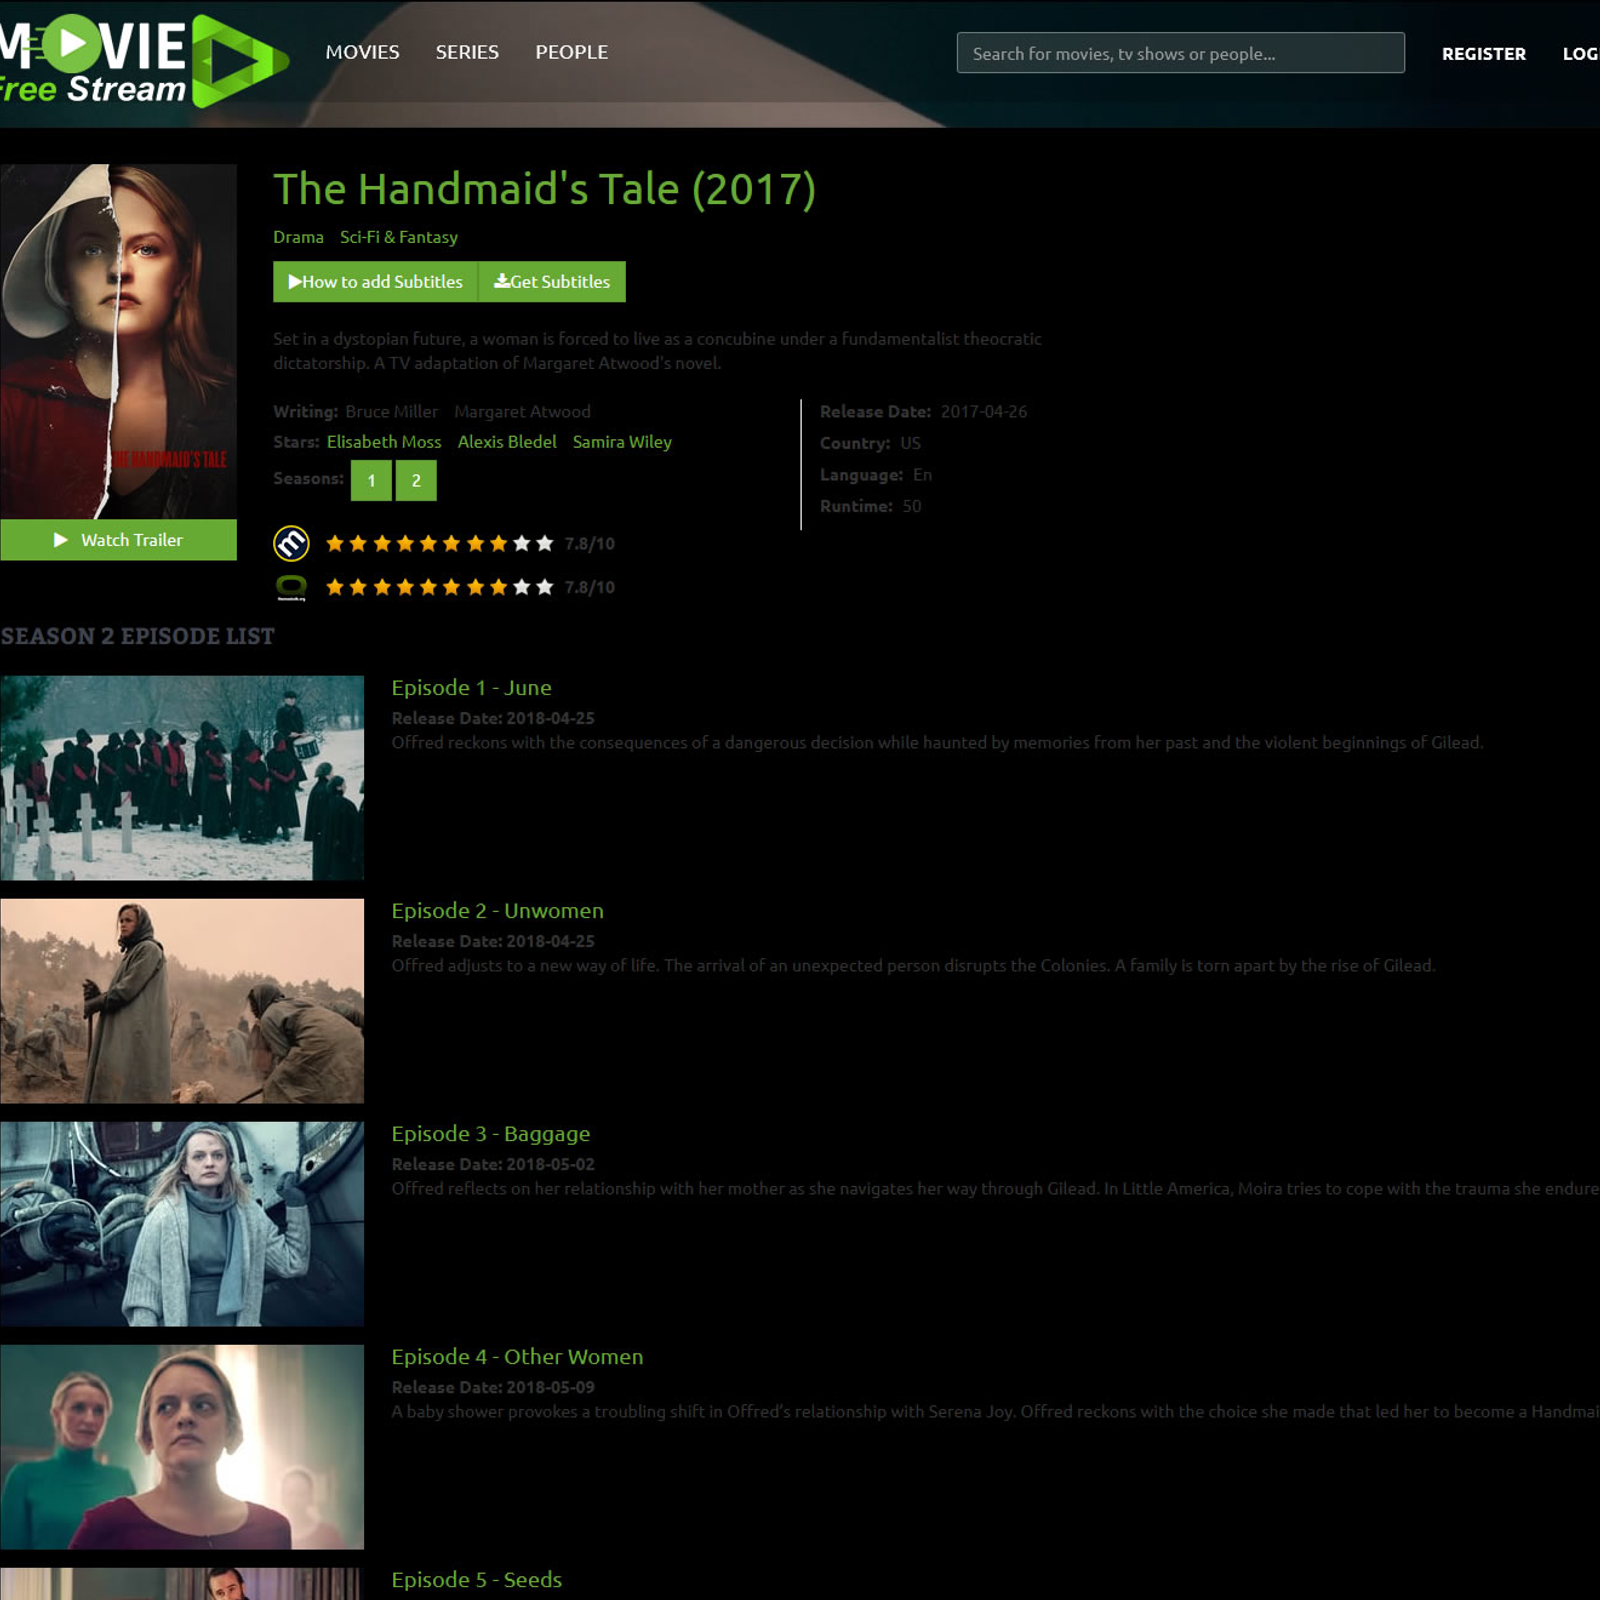Play the Watch Trailer button
Image resolution: width=1600 pixels, height=1600 pixels.
[x=118, y=540]
